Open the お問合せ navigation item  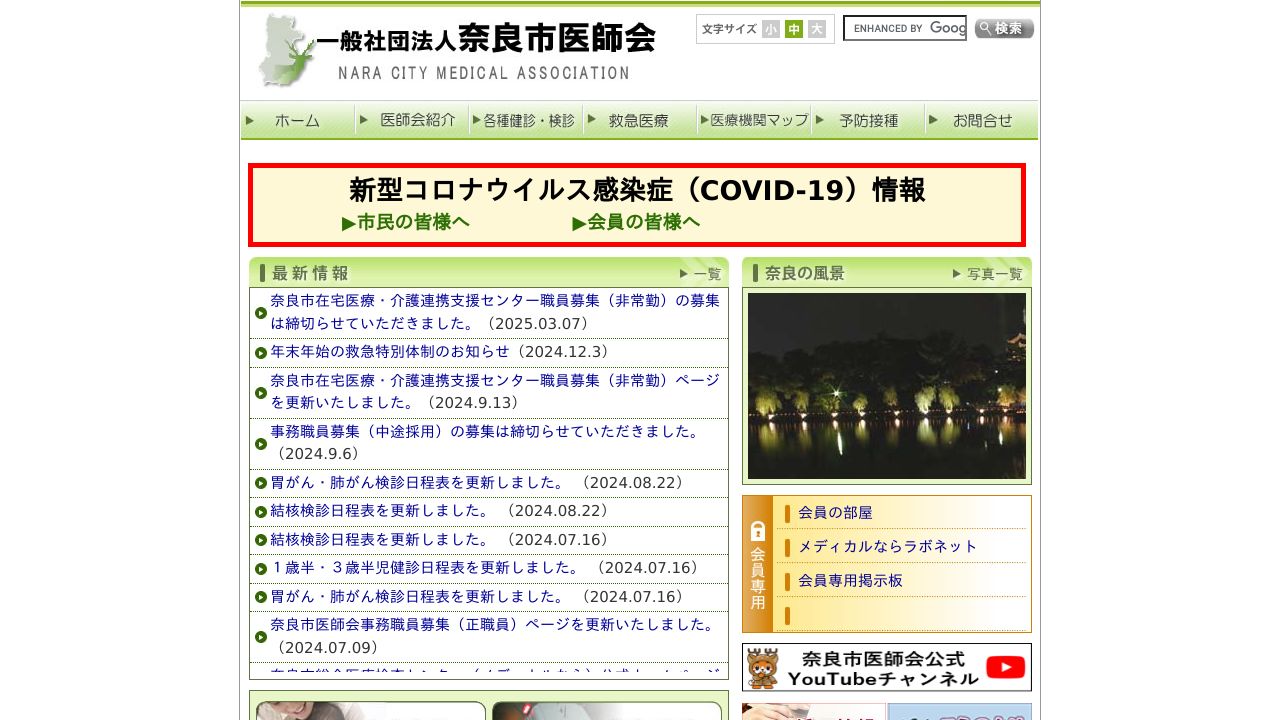click(984, 120)
